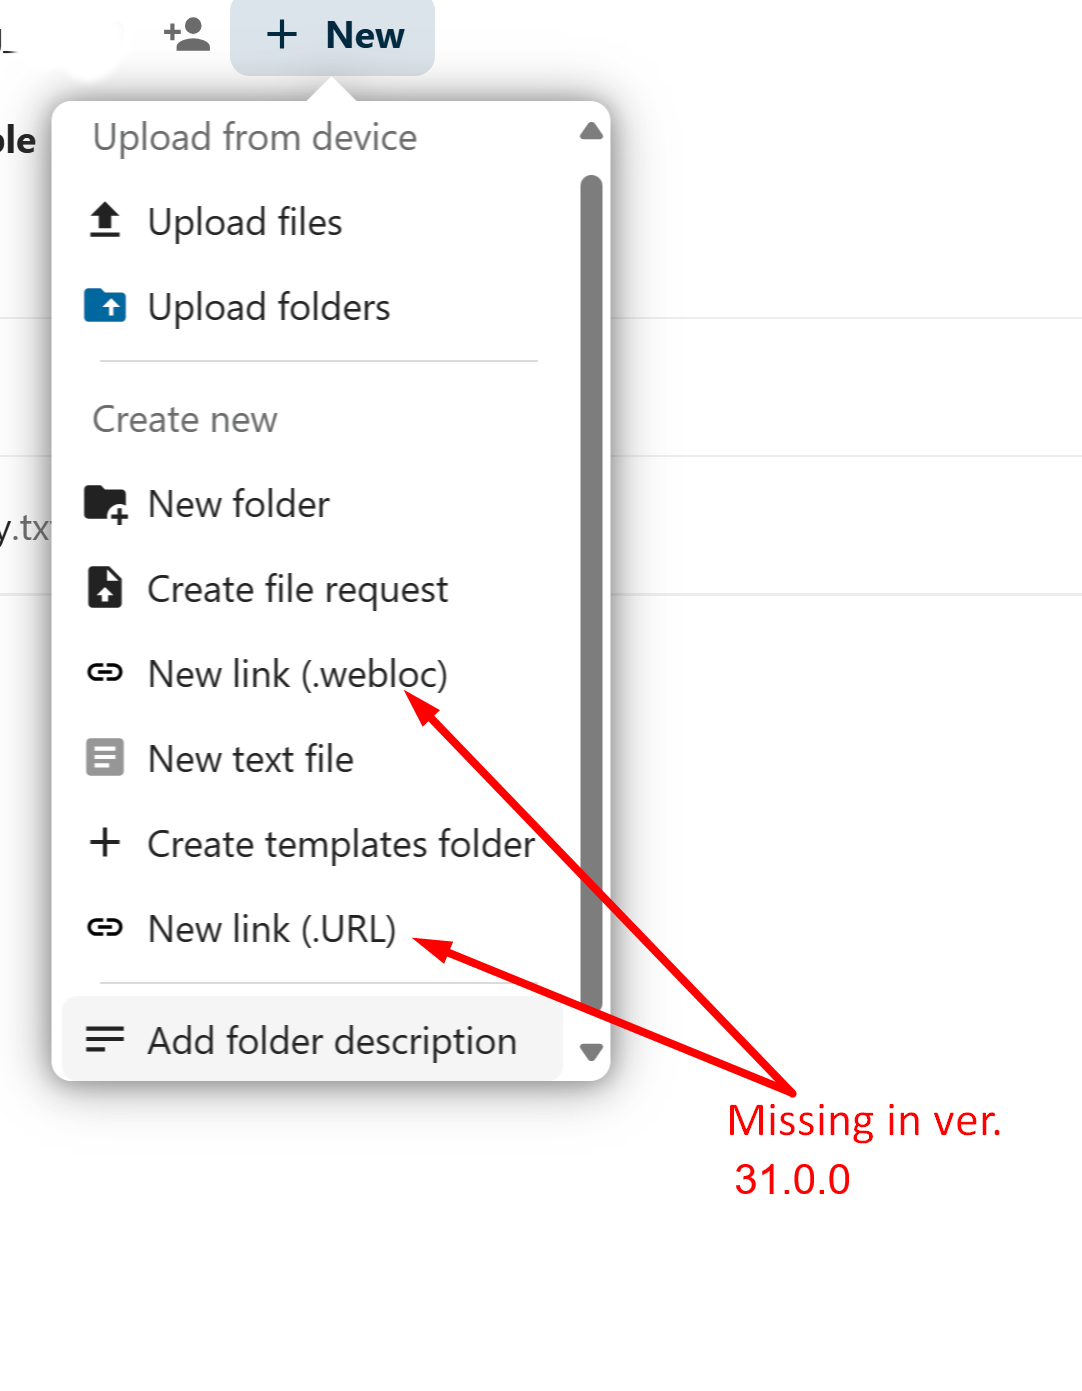Click the New text file document icon

[x=105, y=758]
